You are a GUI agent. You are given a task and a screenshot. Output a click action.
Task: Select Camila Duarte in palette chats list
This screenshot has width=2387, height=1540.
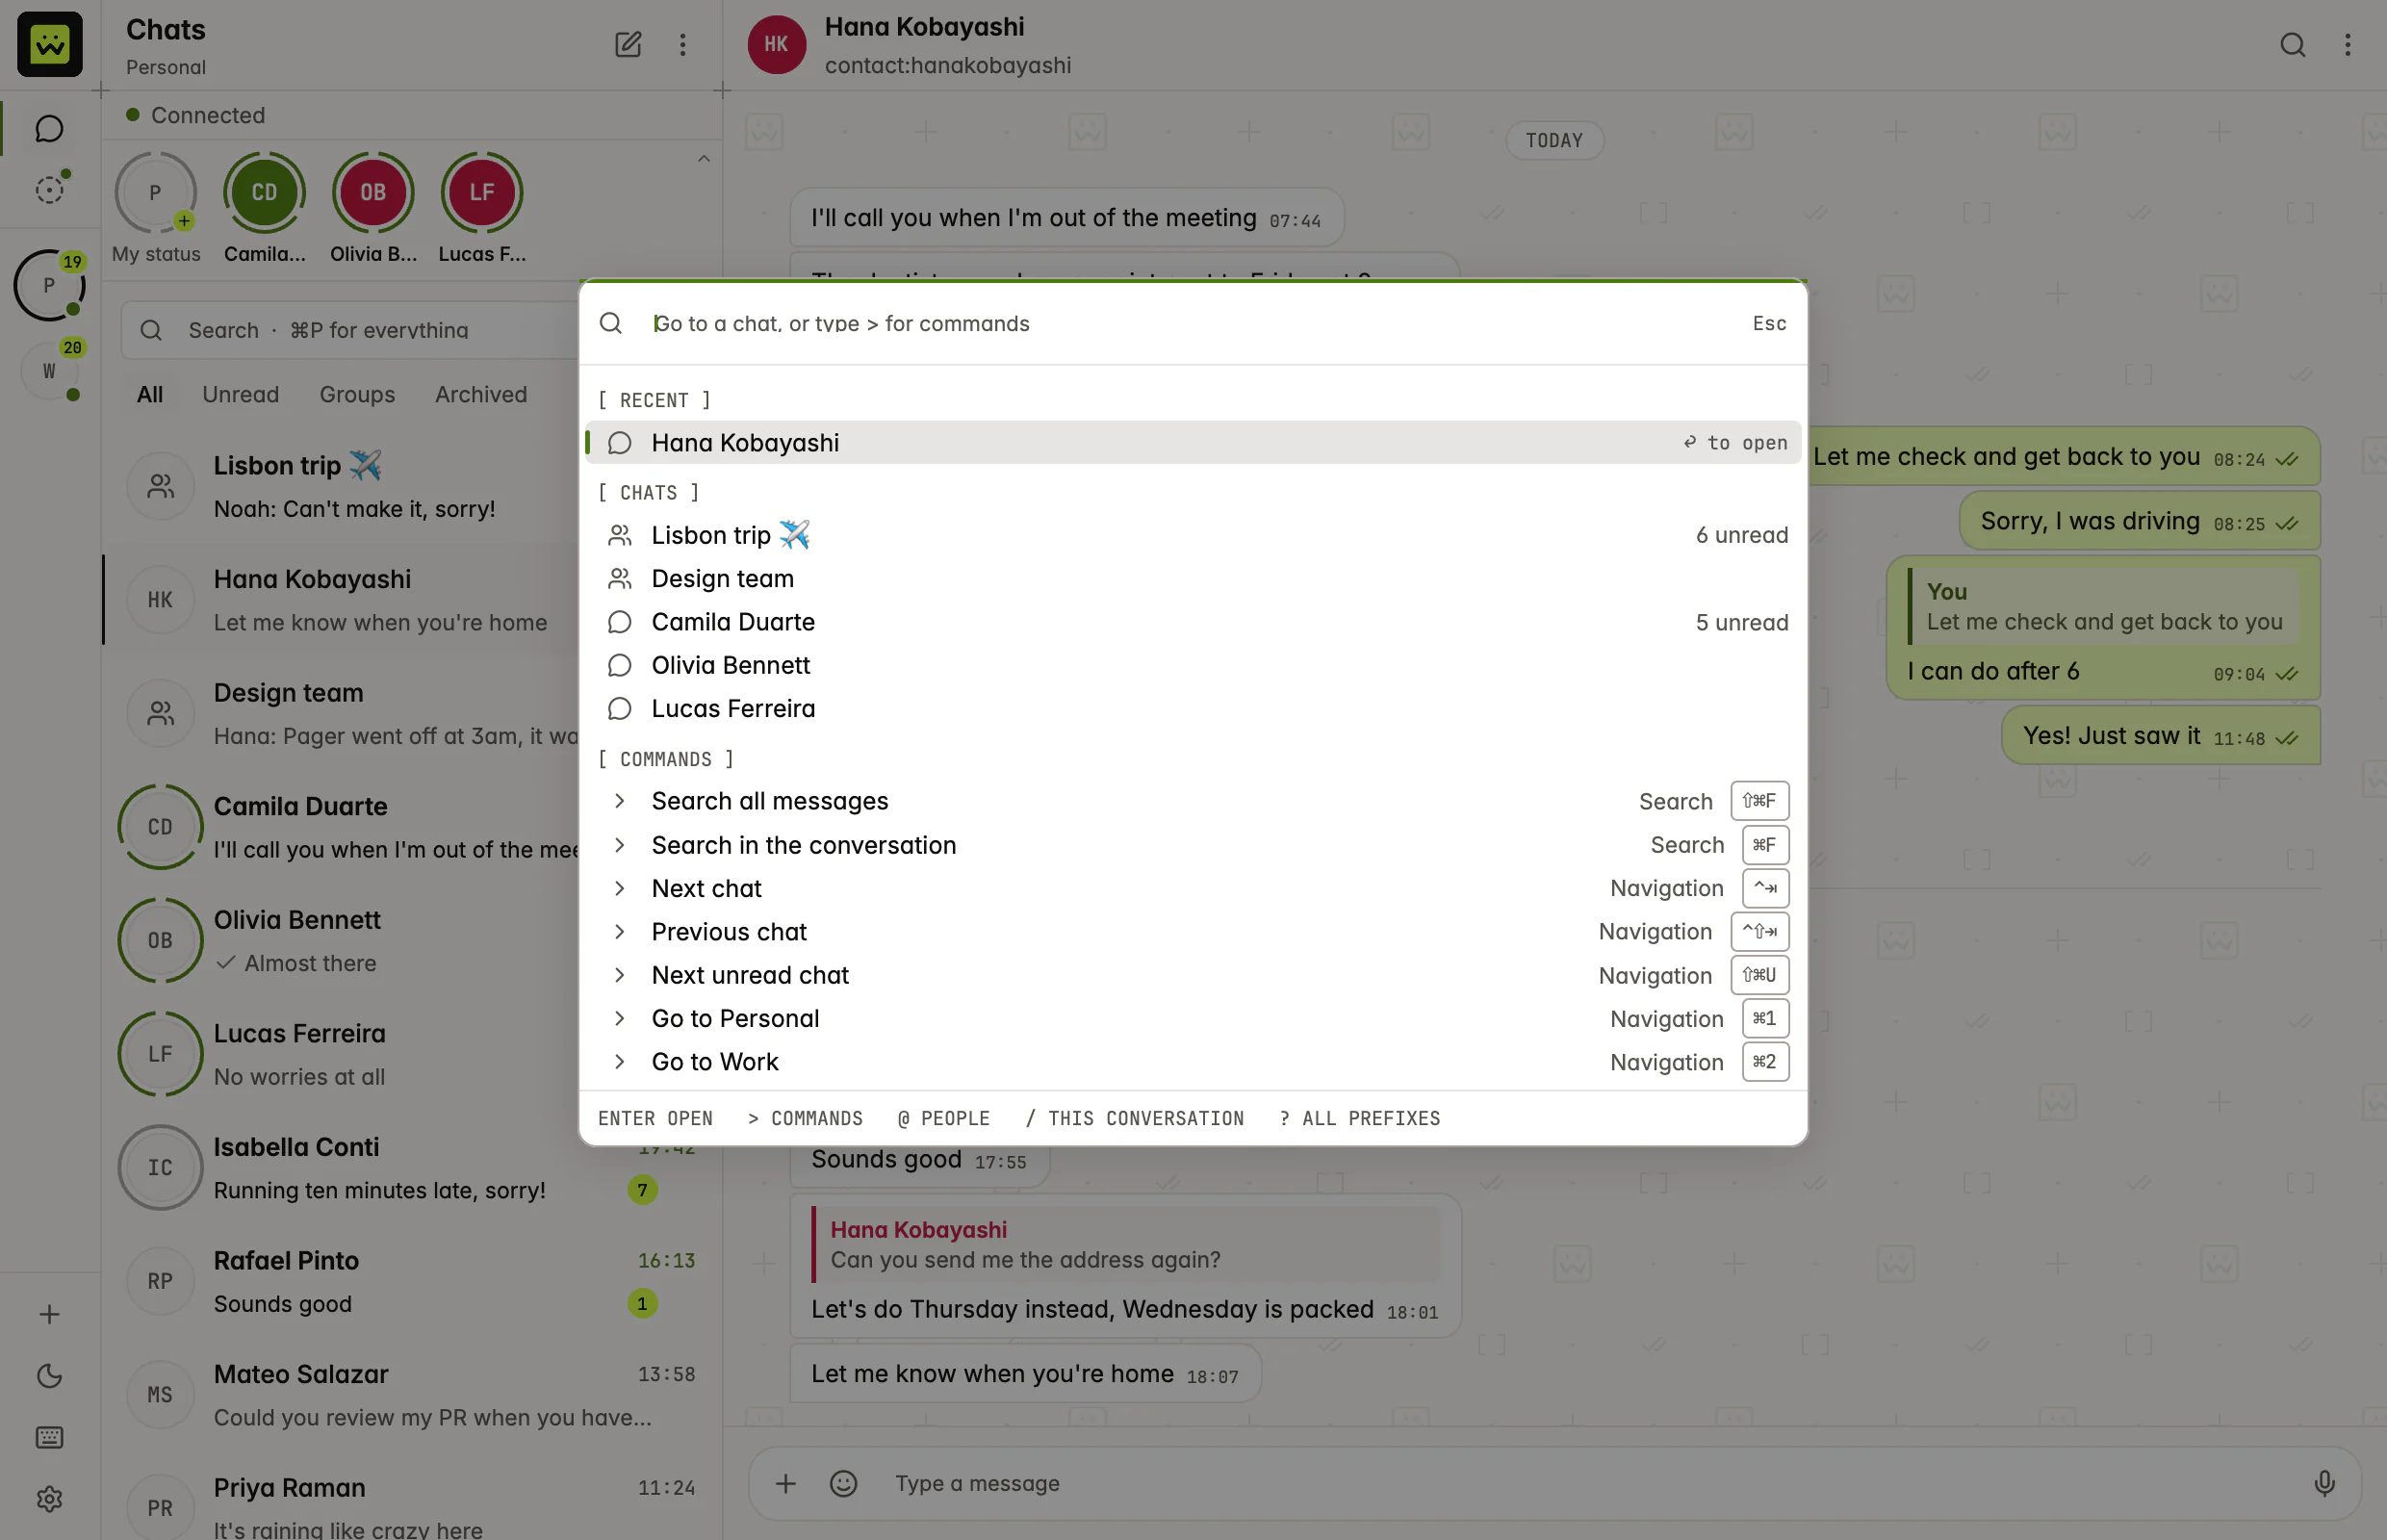(1192, 622)
